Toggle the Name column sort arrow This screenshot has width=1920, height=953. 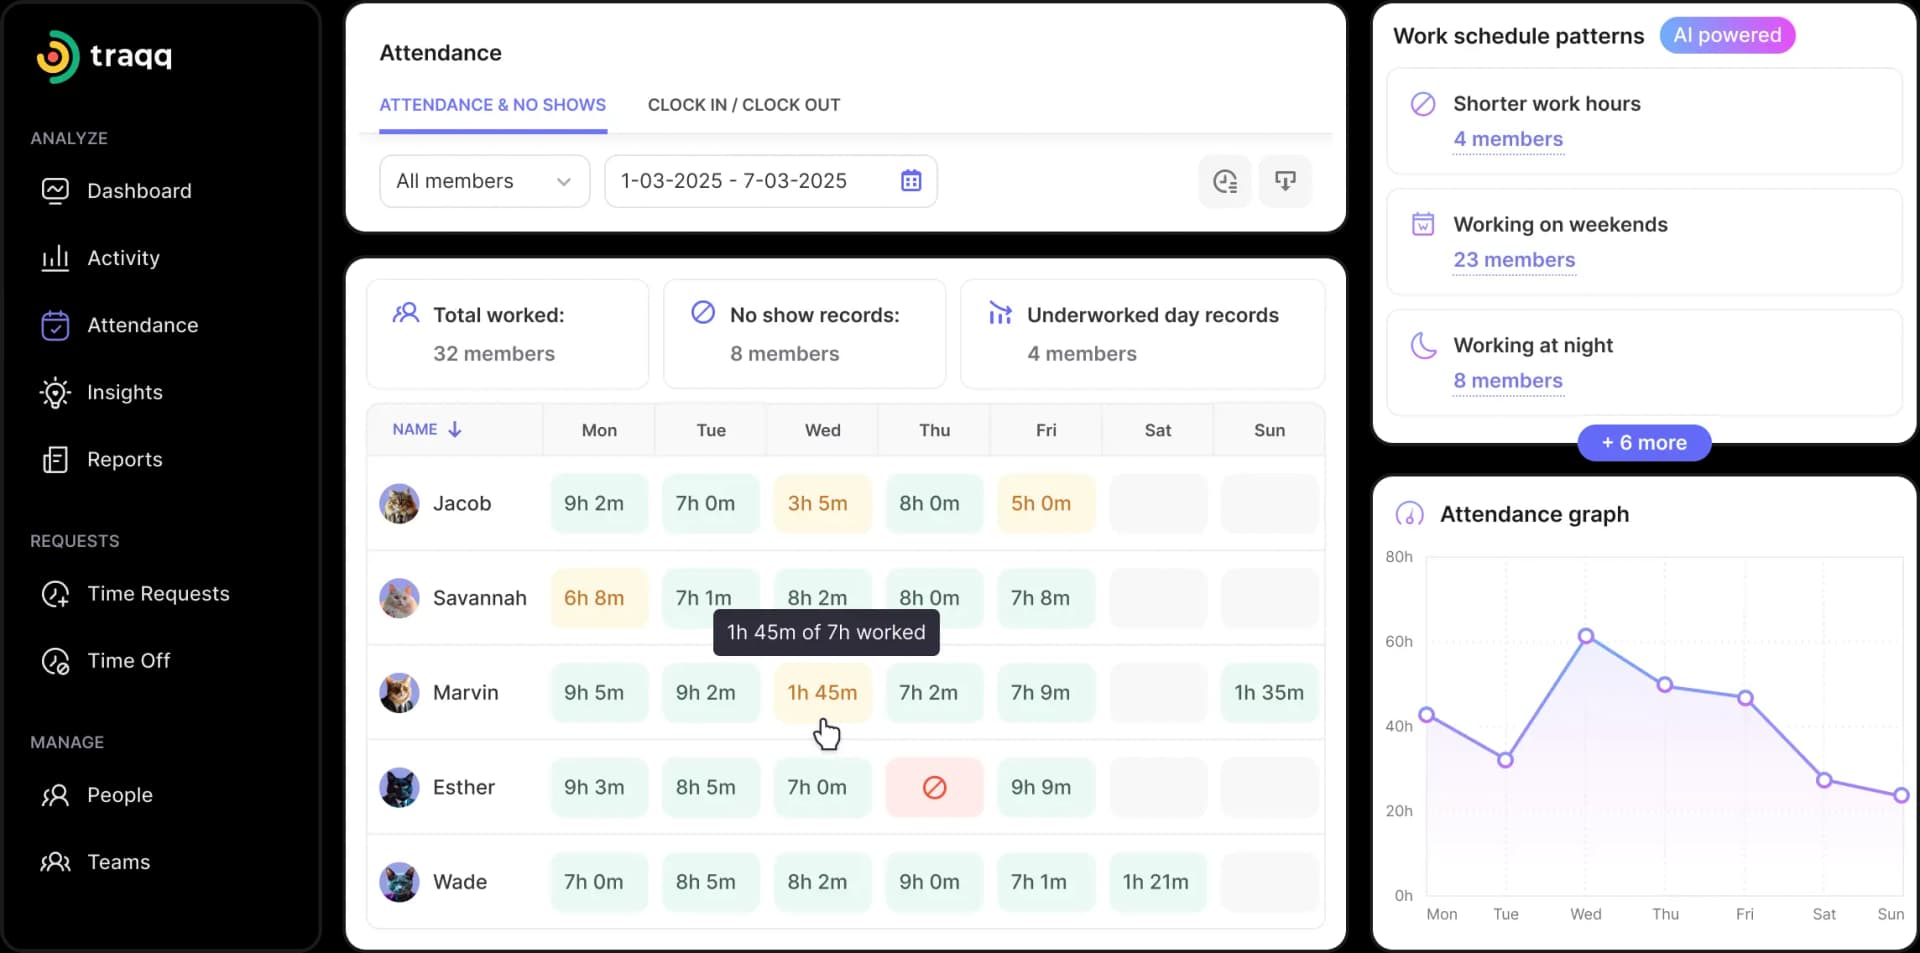click(455, 429)
